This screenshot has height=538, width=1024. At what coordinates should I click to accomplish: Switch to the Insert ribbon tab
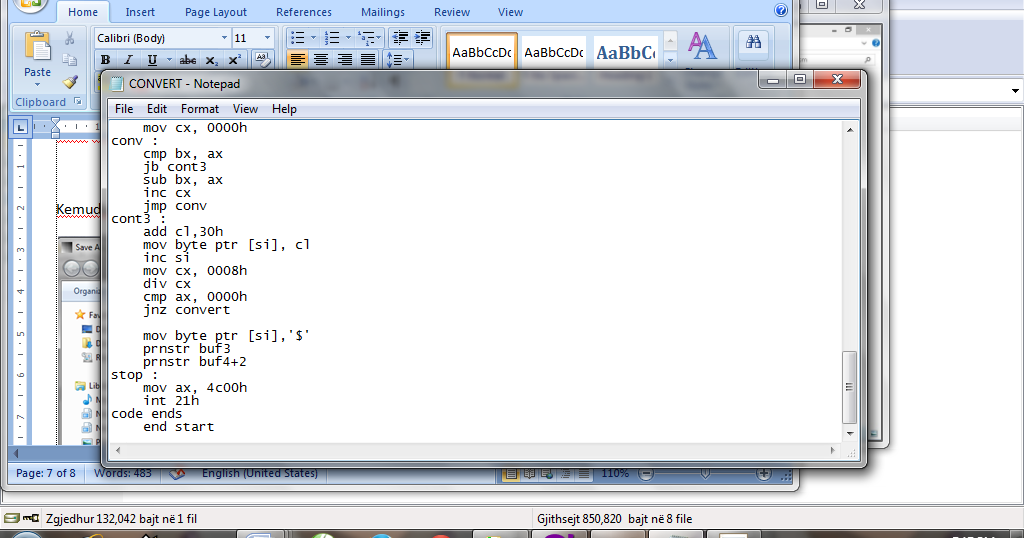[140, 12]
